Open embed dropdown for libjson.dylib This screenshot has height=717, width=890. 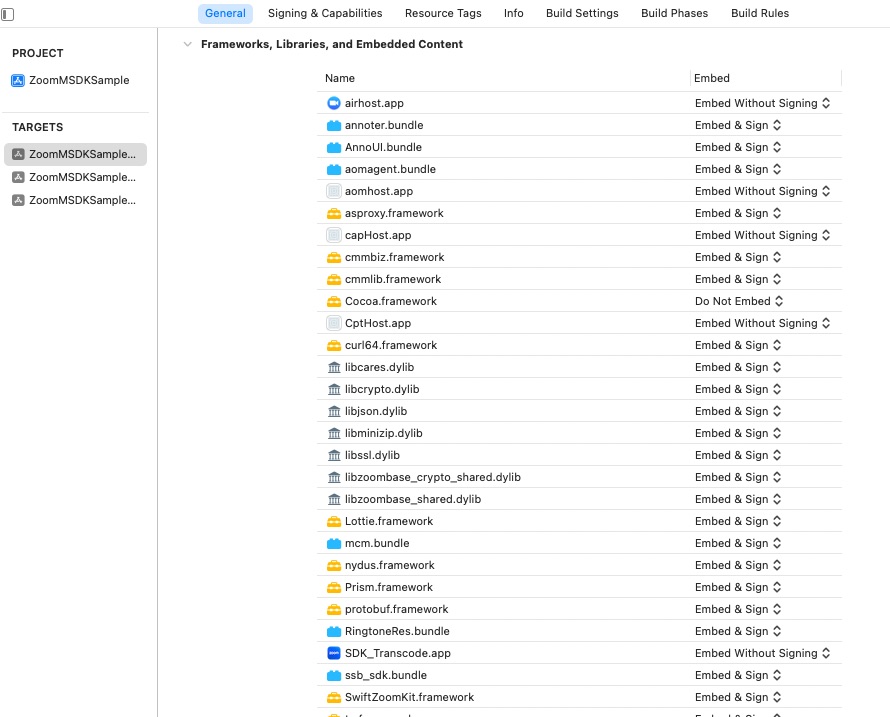(x=738, y=412)
